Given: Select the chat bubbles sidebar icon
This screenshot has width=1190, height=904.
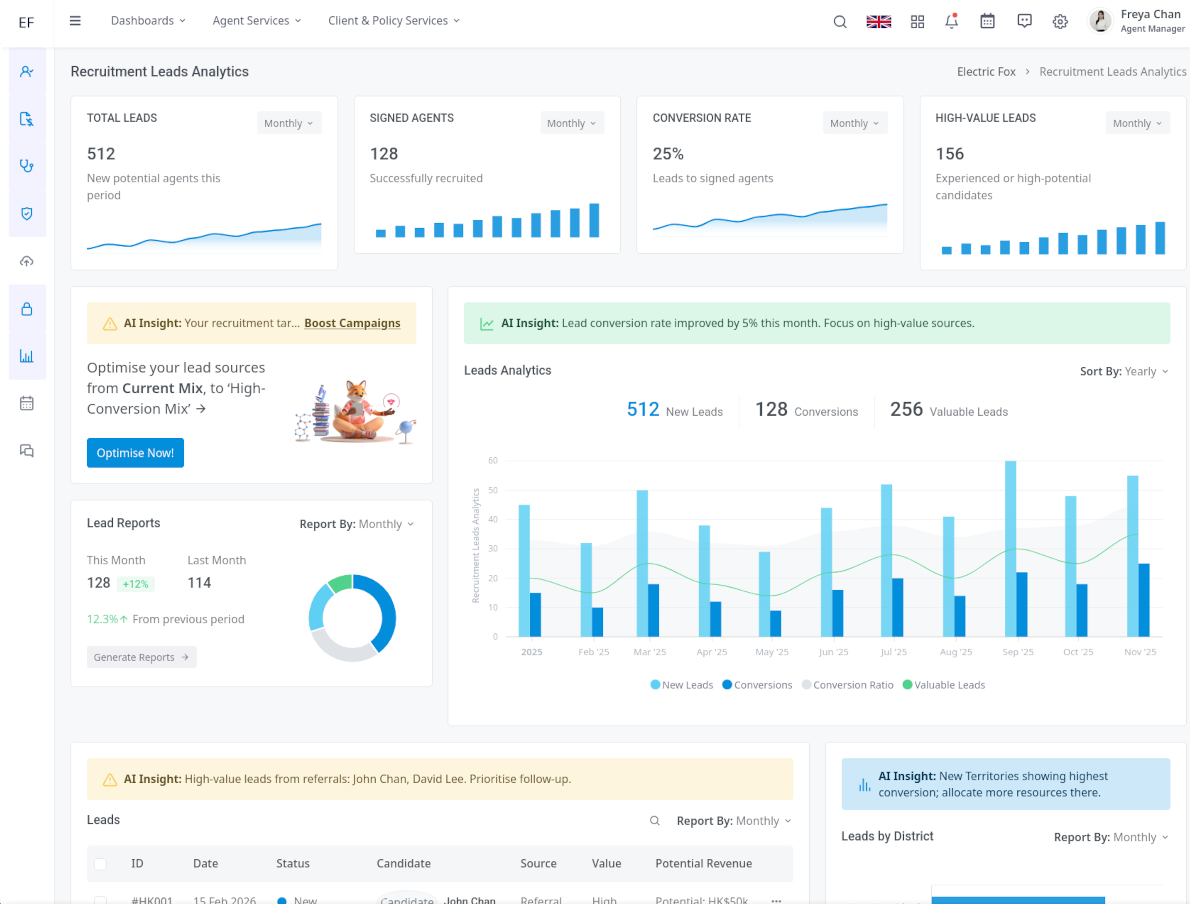Looking at the screenshot, I should coord(27,451).
